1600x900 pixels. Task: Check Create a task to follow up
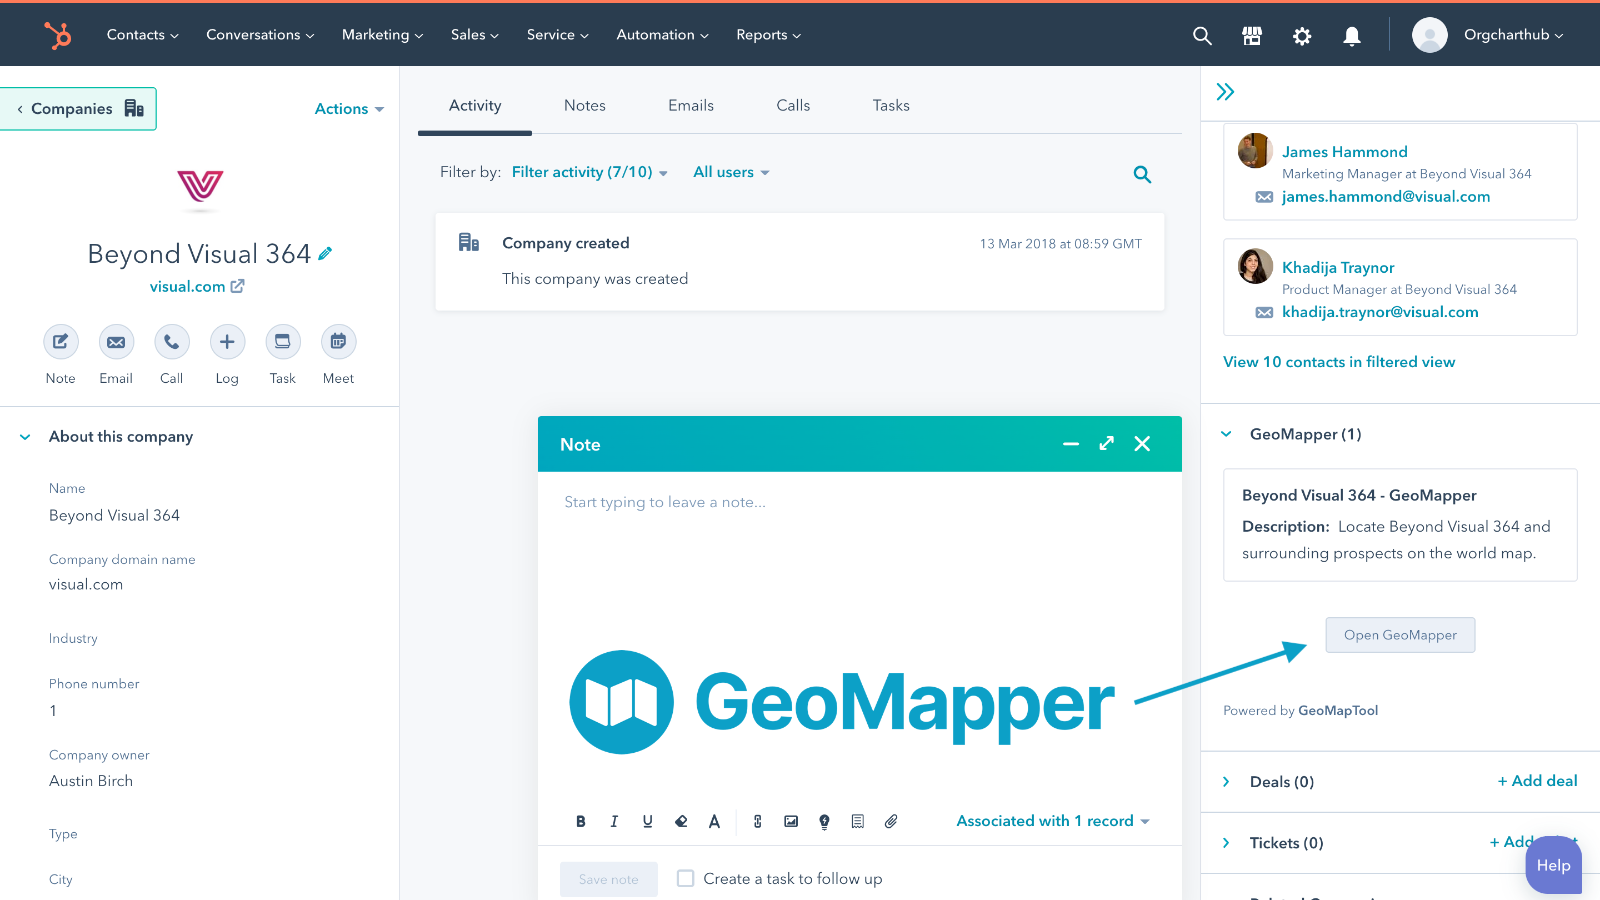pyautogui.click(x=686, y=878)
